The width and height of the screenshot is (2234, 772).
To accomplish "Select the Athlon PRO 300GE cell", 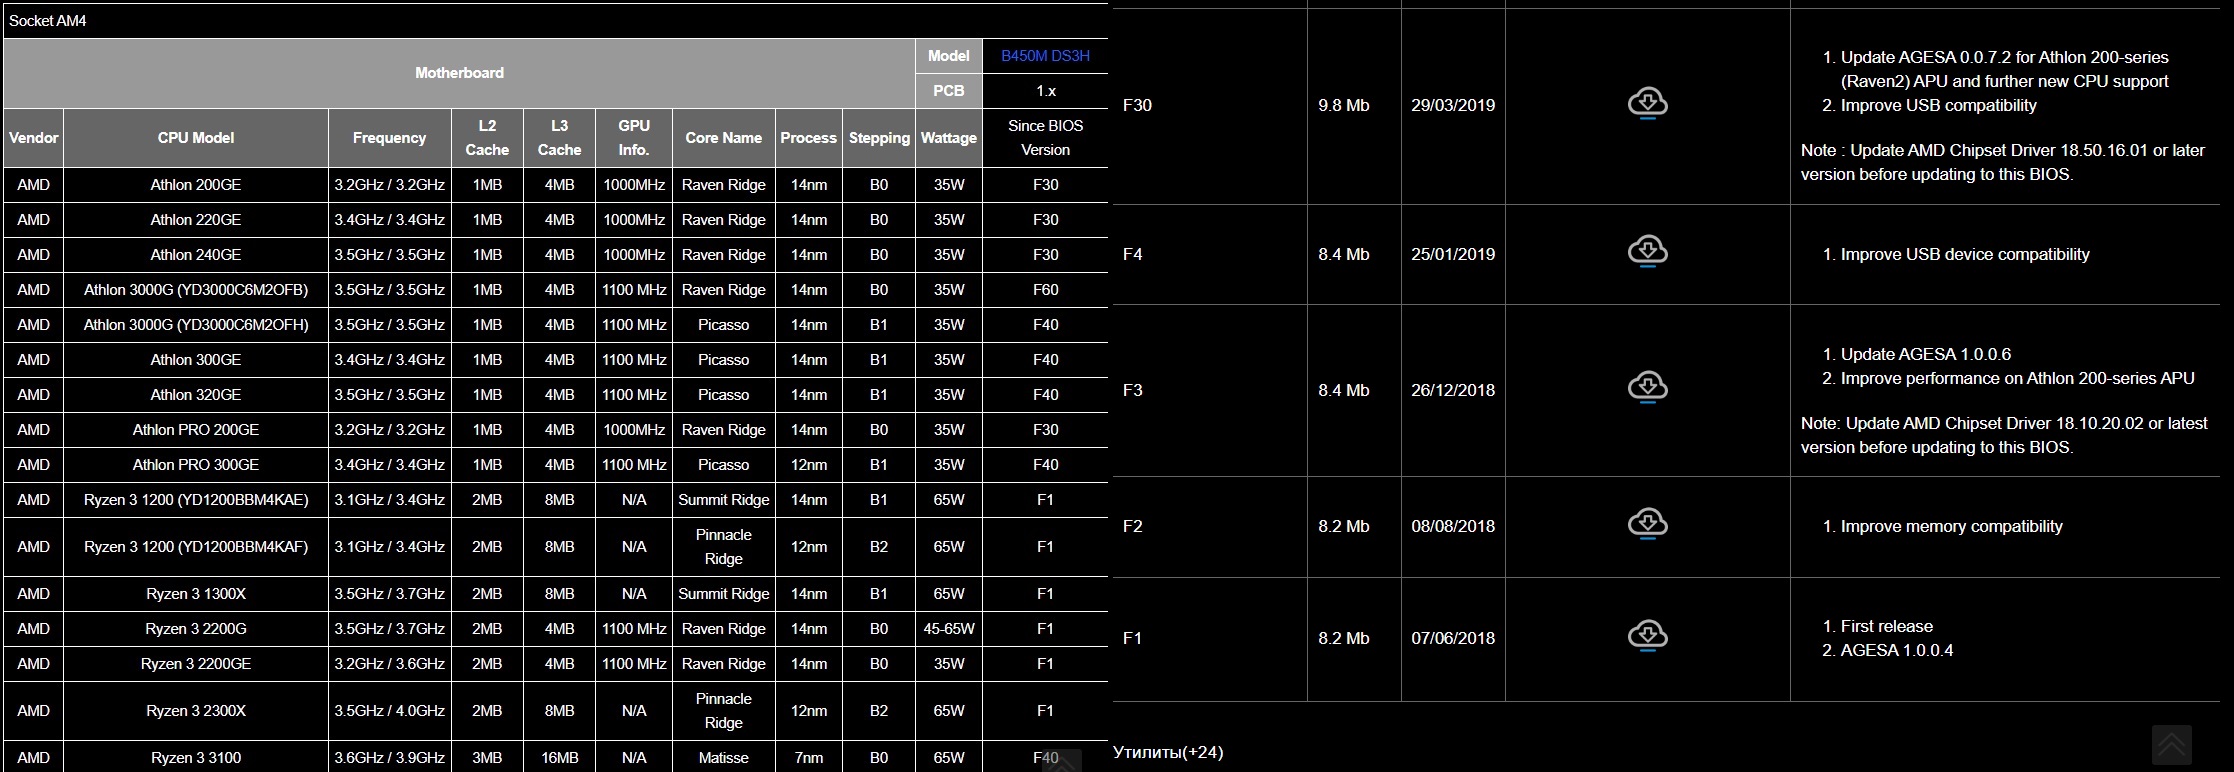I will [196, 465].
